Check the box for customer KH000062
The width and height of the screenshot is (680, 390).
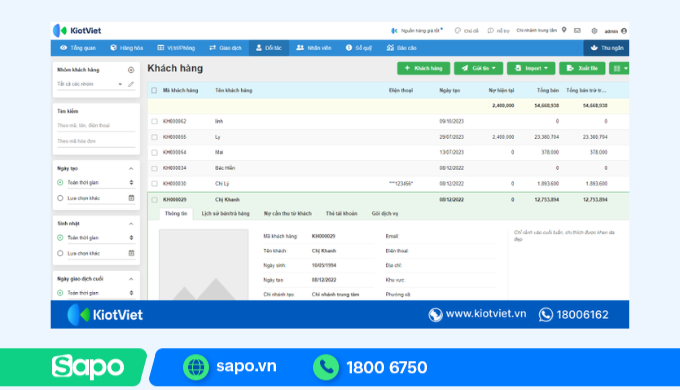(x=154, y=121)
